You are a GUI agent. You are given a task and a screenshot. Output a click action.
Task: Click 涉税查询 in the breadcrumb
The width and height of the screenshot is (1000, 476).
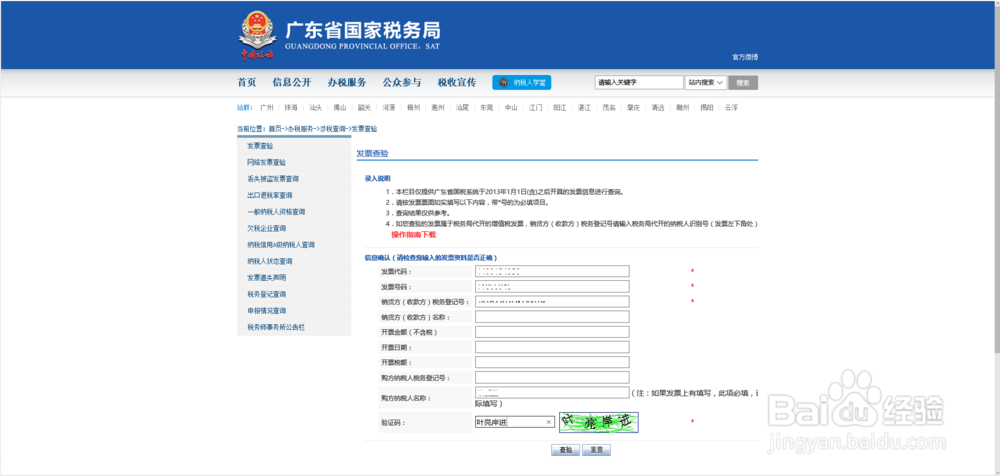click(x=332, y=129)
